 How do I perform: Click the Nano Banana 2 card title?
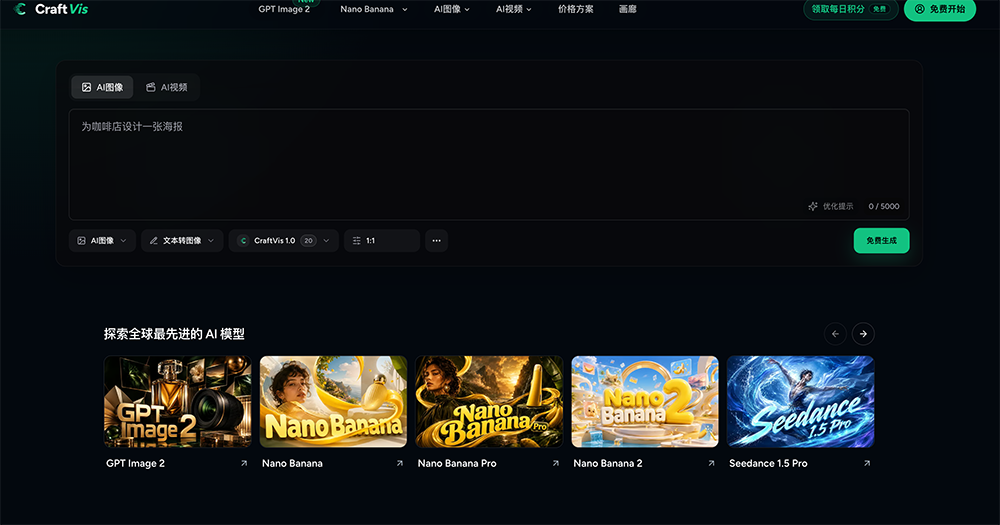(608, 464)
